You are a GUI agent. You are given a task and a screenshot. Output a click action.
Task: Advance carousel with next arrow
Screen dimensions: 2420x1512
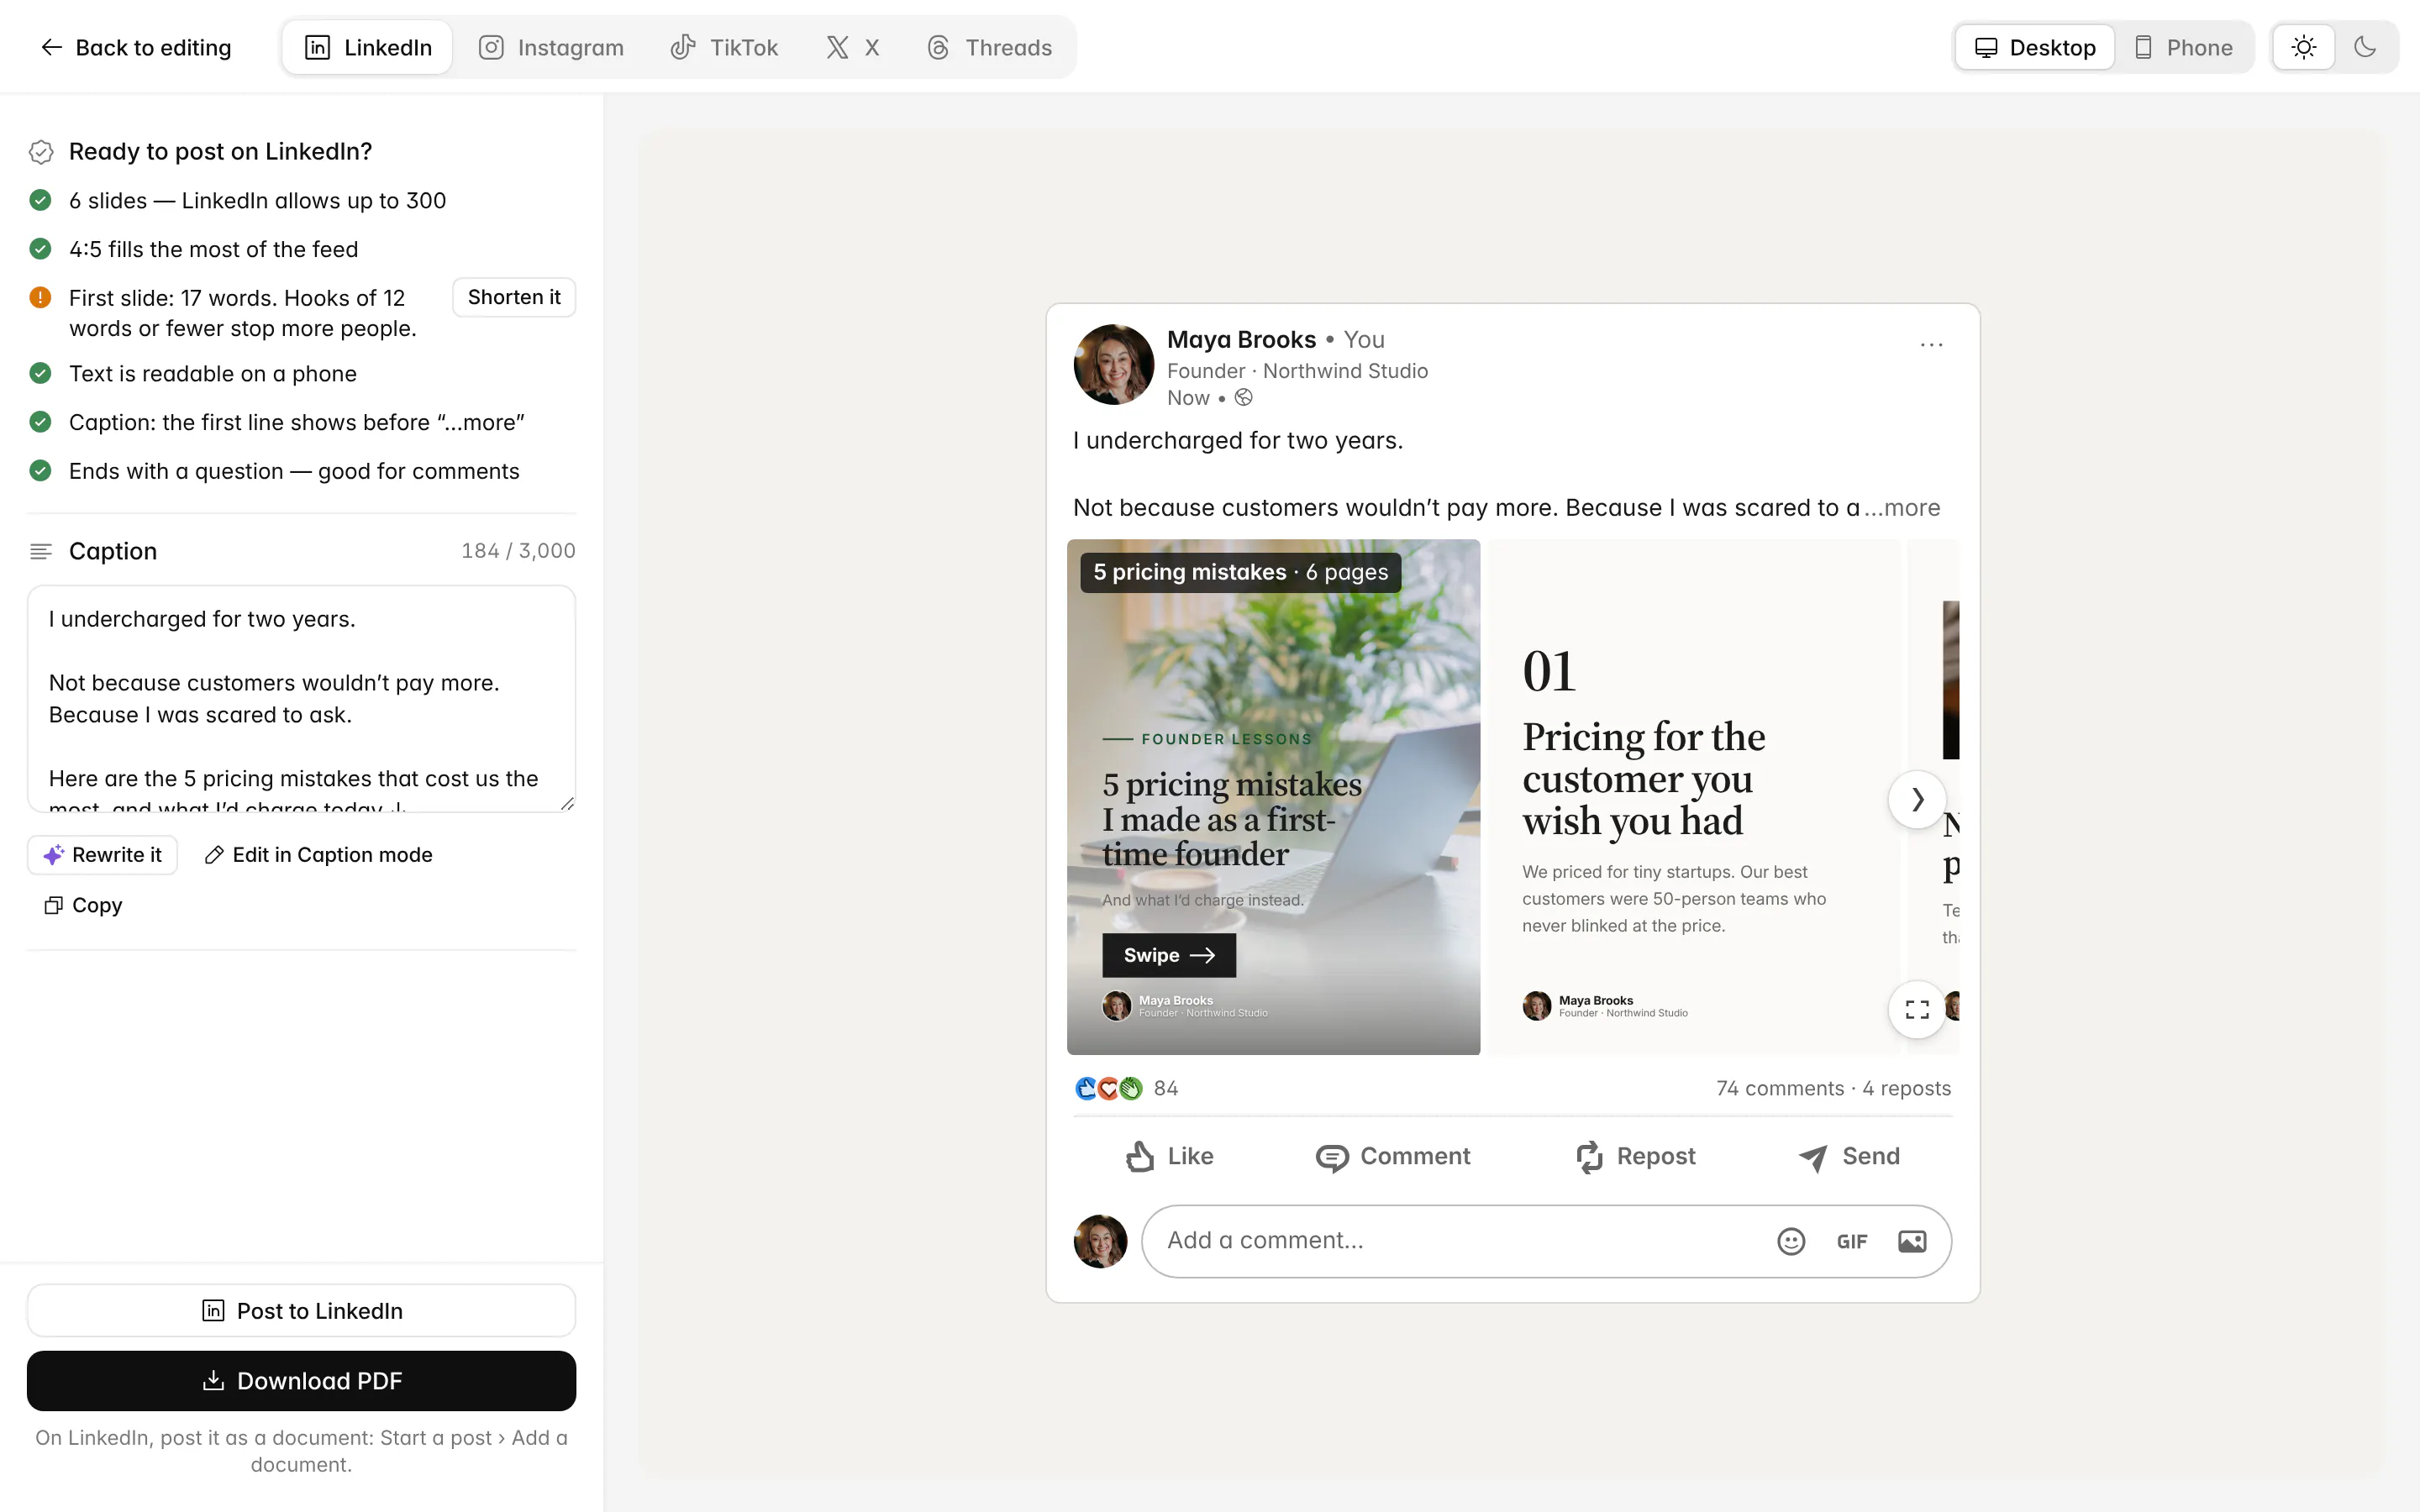click(x=1917, y=799)
